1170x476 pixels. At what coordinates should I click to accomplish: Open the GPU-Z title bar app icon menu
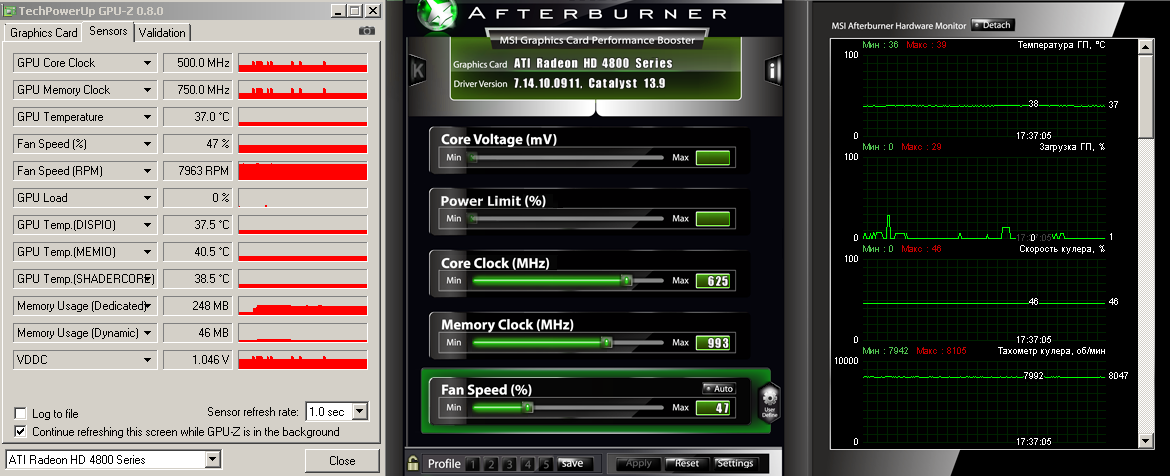[8, 10]
